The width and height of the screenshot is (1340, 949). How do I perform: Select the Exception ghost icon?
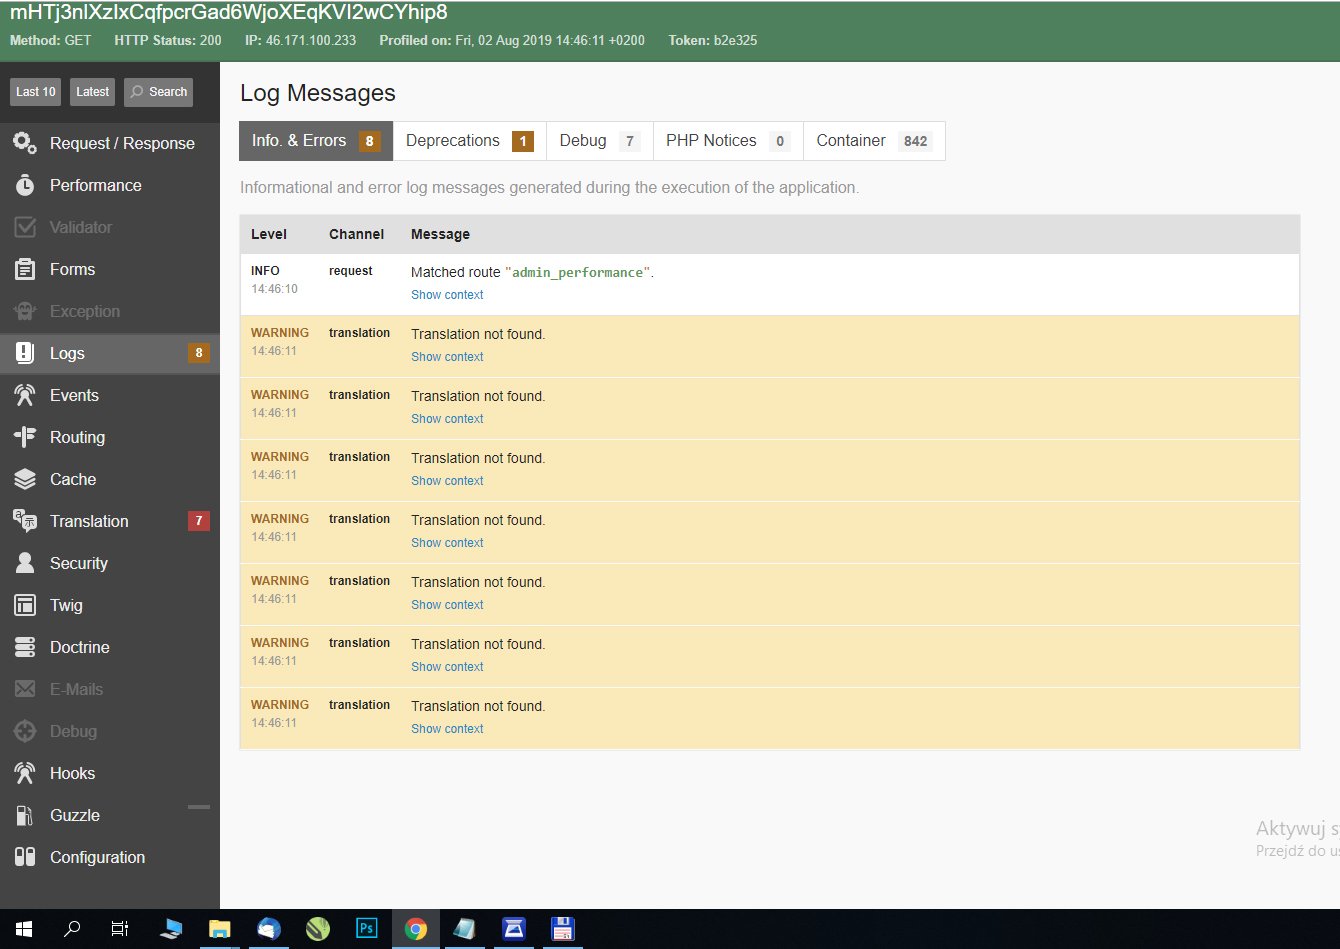click(25, 311)
